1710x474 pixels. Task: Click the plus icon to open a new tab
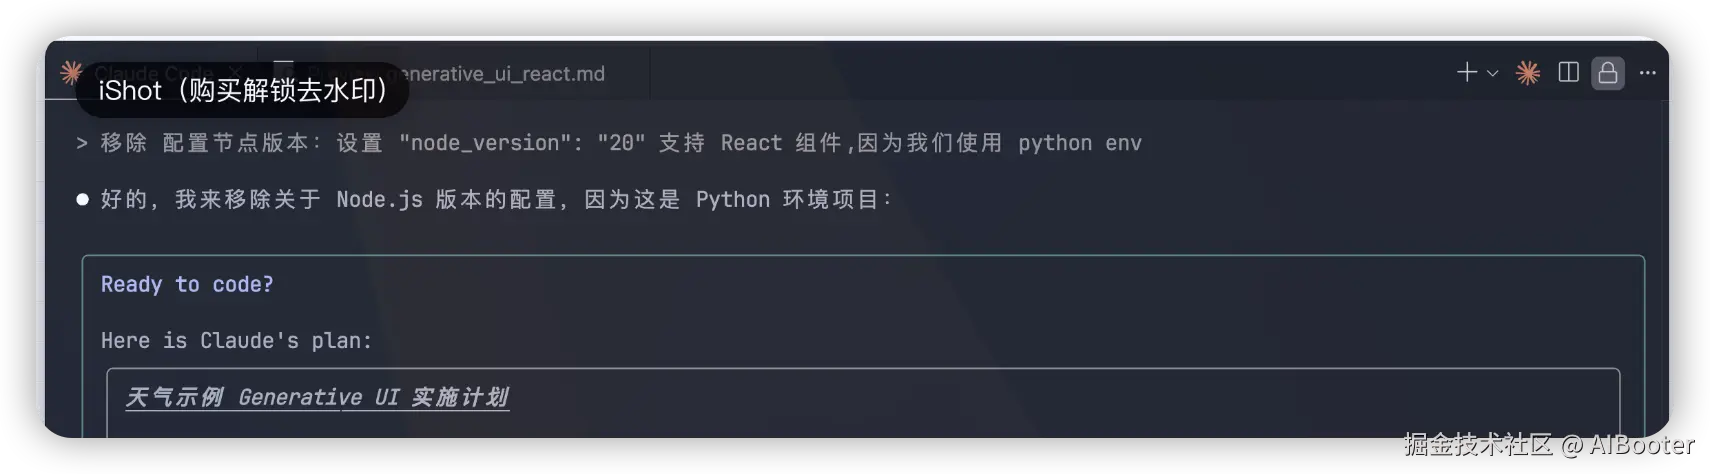click(x=1467, y=72)
